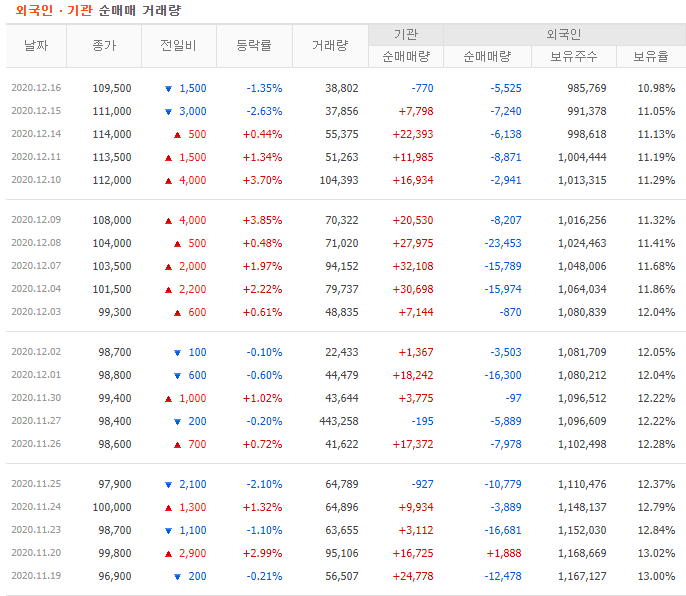Screen dimensions: 686x596
Task: Click foreign holdings 1,168,669
Action: tap(582, 553)
